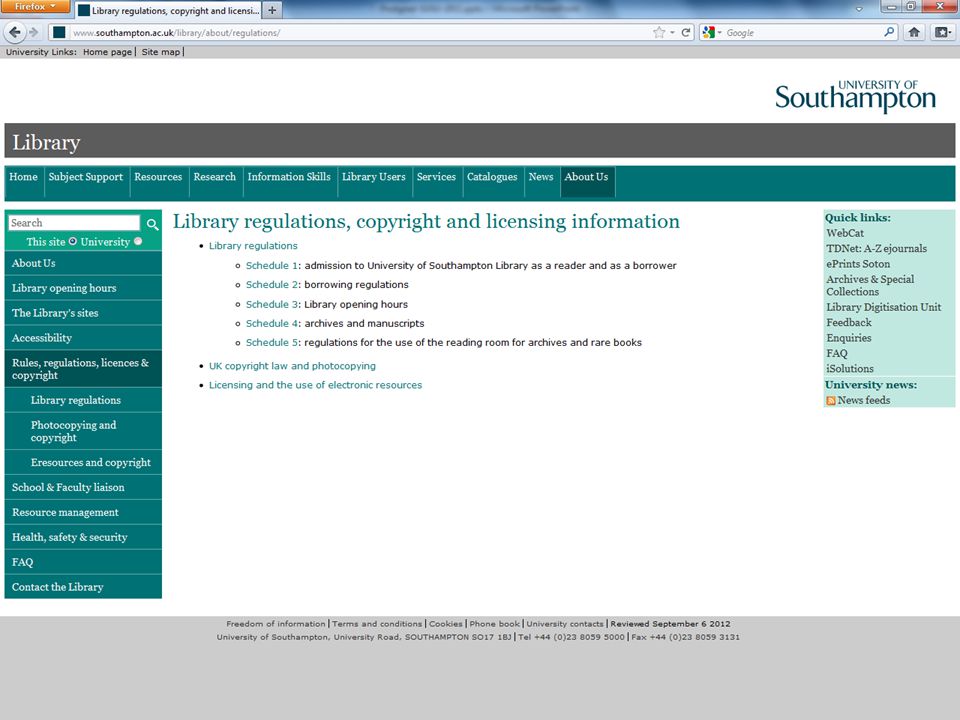Viewport: 960px width, 720px height.
Task: Select the This site radio button
Action: (x=73, y=241)
